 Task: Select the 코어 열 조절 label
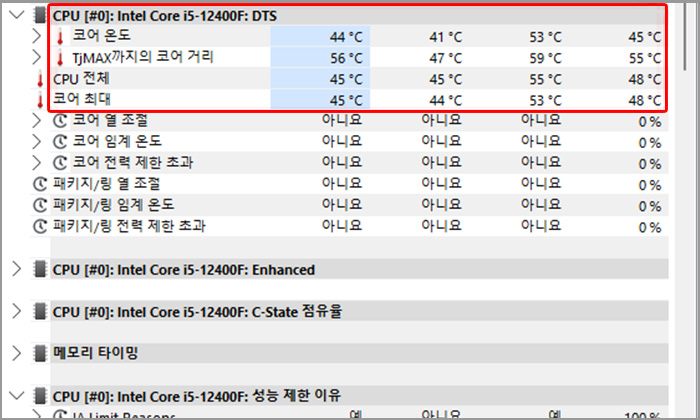click(110, 120)
